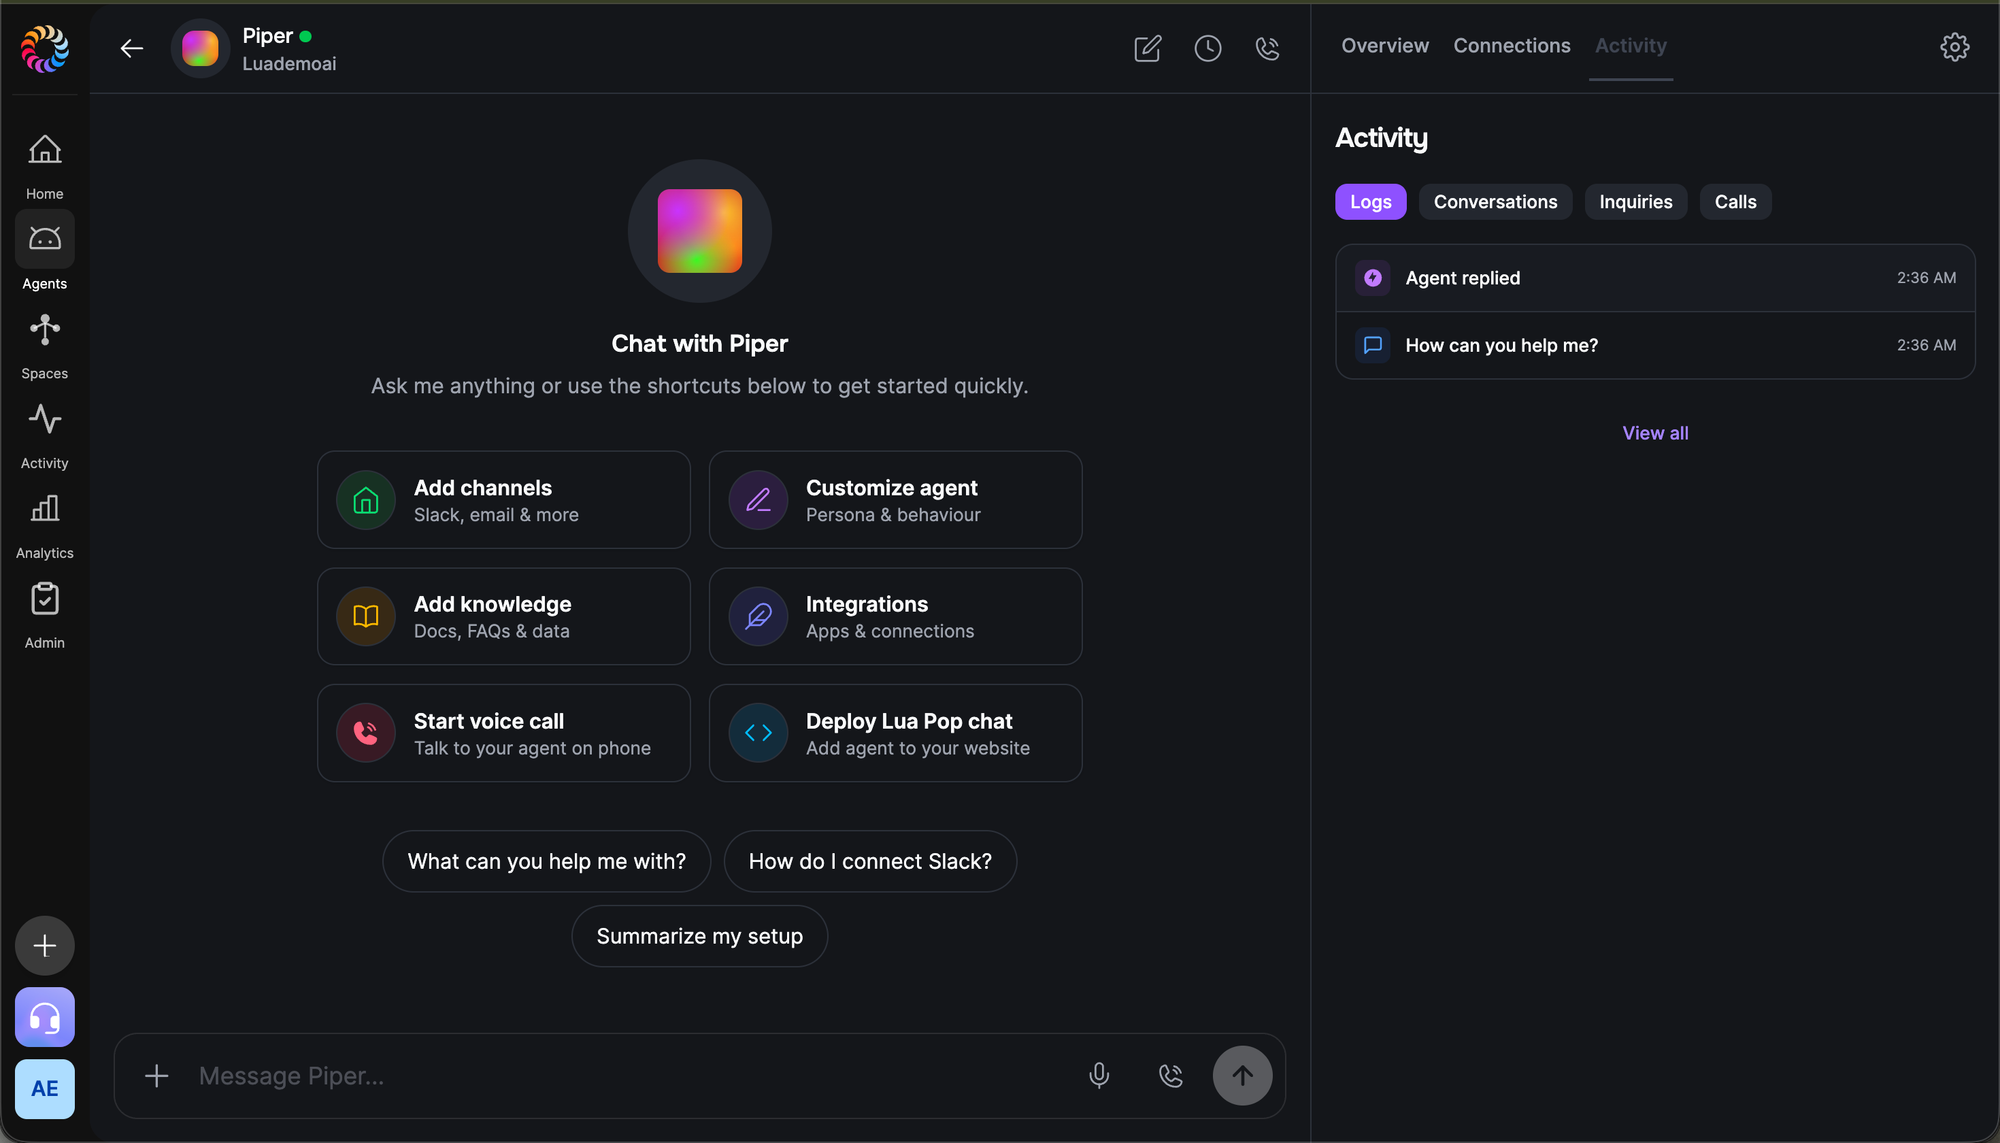Select the Calls filter

[x=1736, y=202]
